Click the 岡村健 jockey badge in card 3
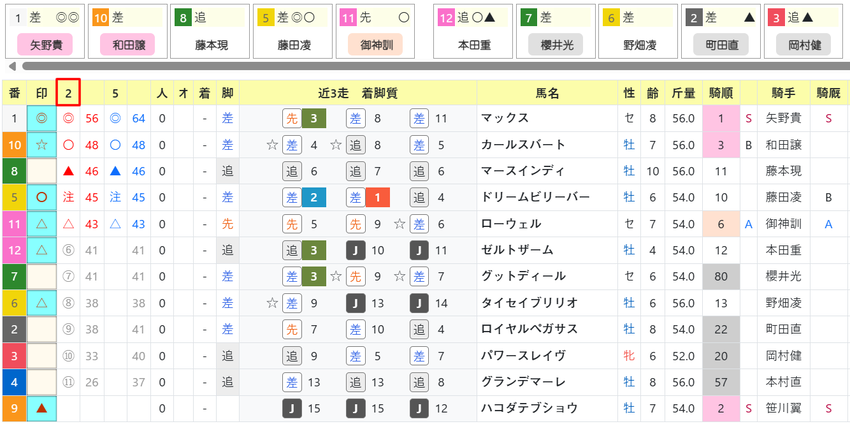 coord(803,45)
